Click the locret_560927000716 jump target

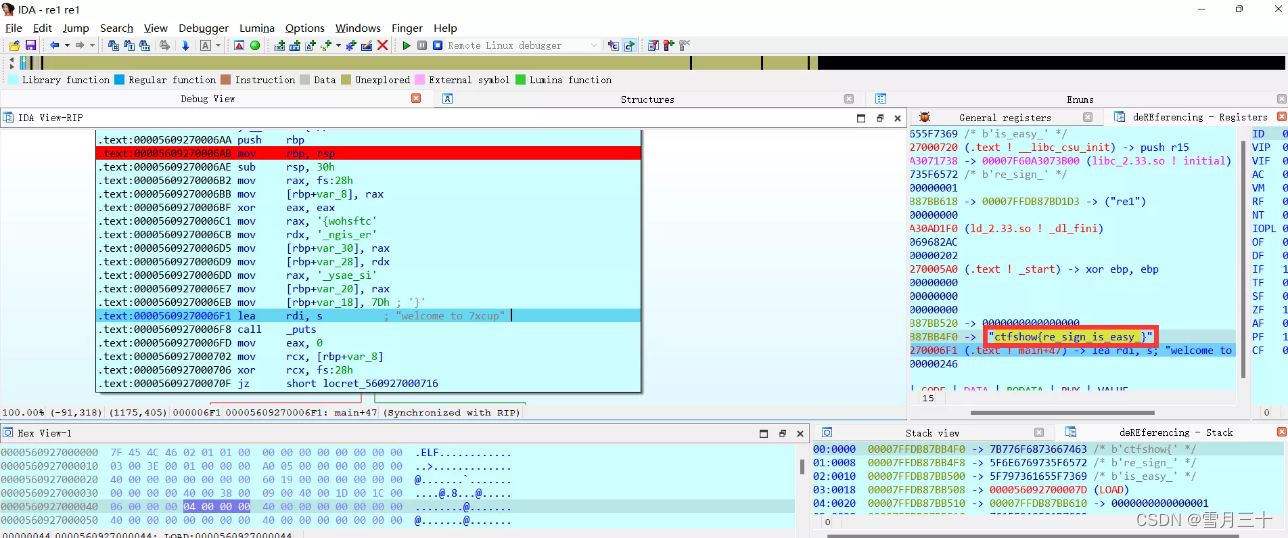[362, 383]
